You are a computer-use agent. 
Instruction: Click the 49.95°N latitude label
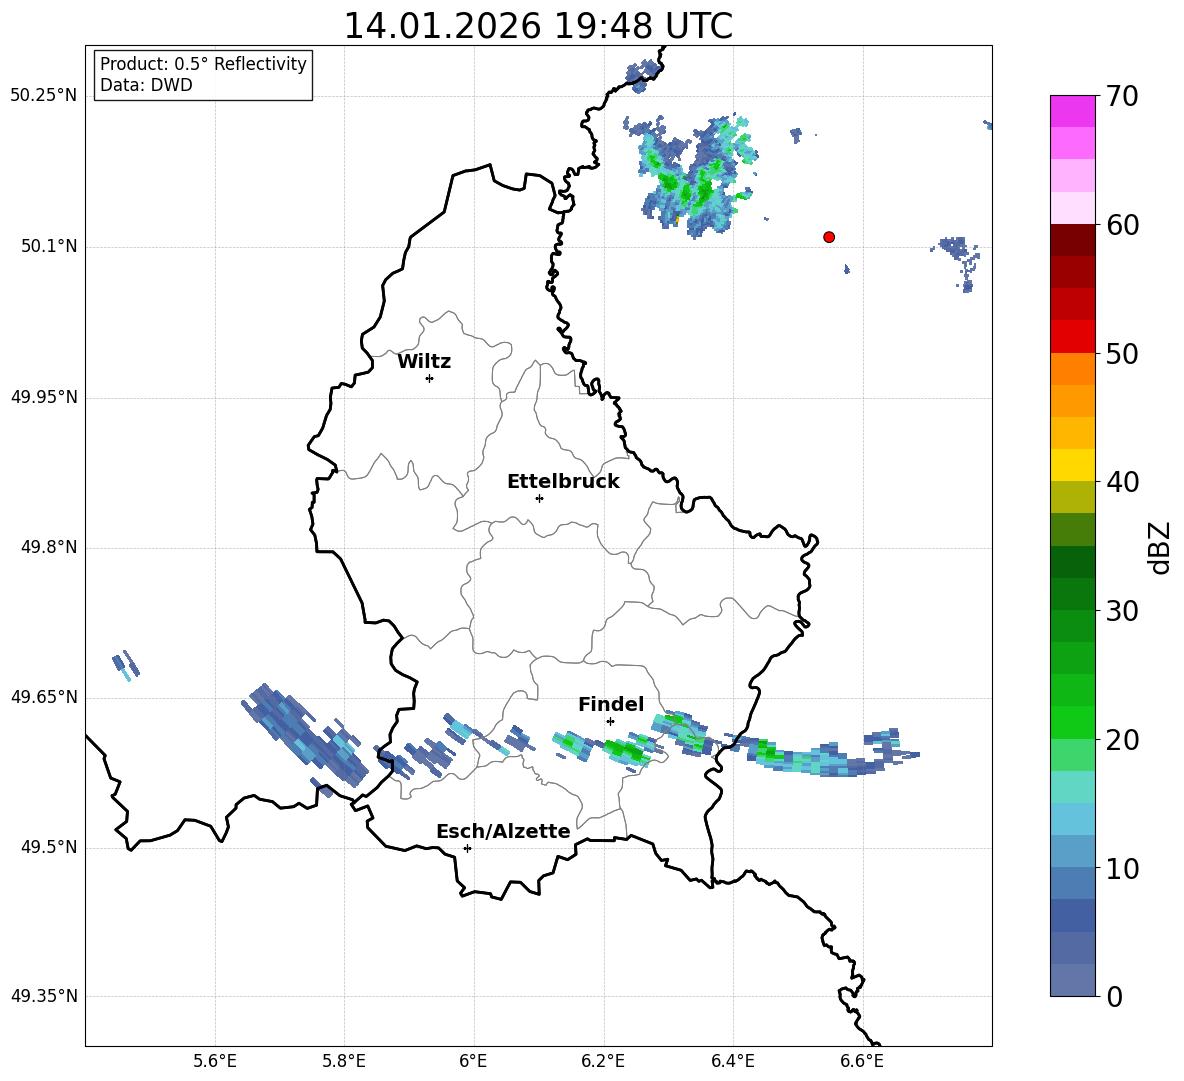tap(44, 397)
